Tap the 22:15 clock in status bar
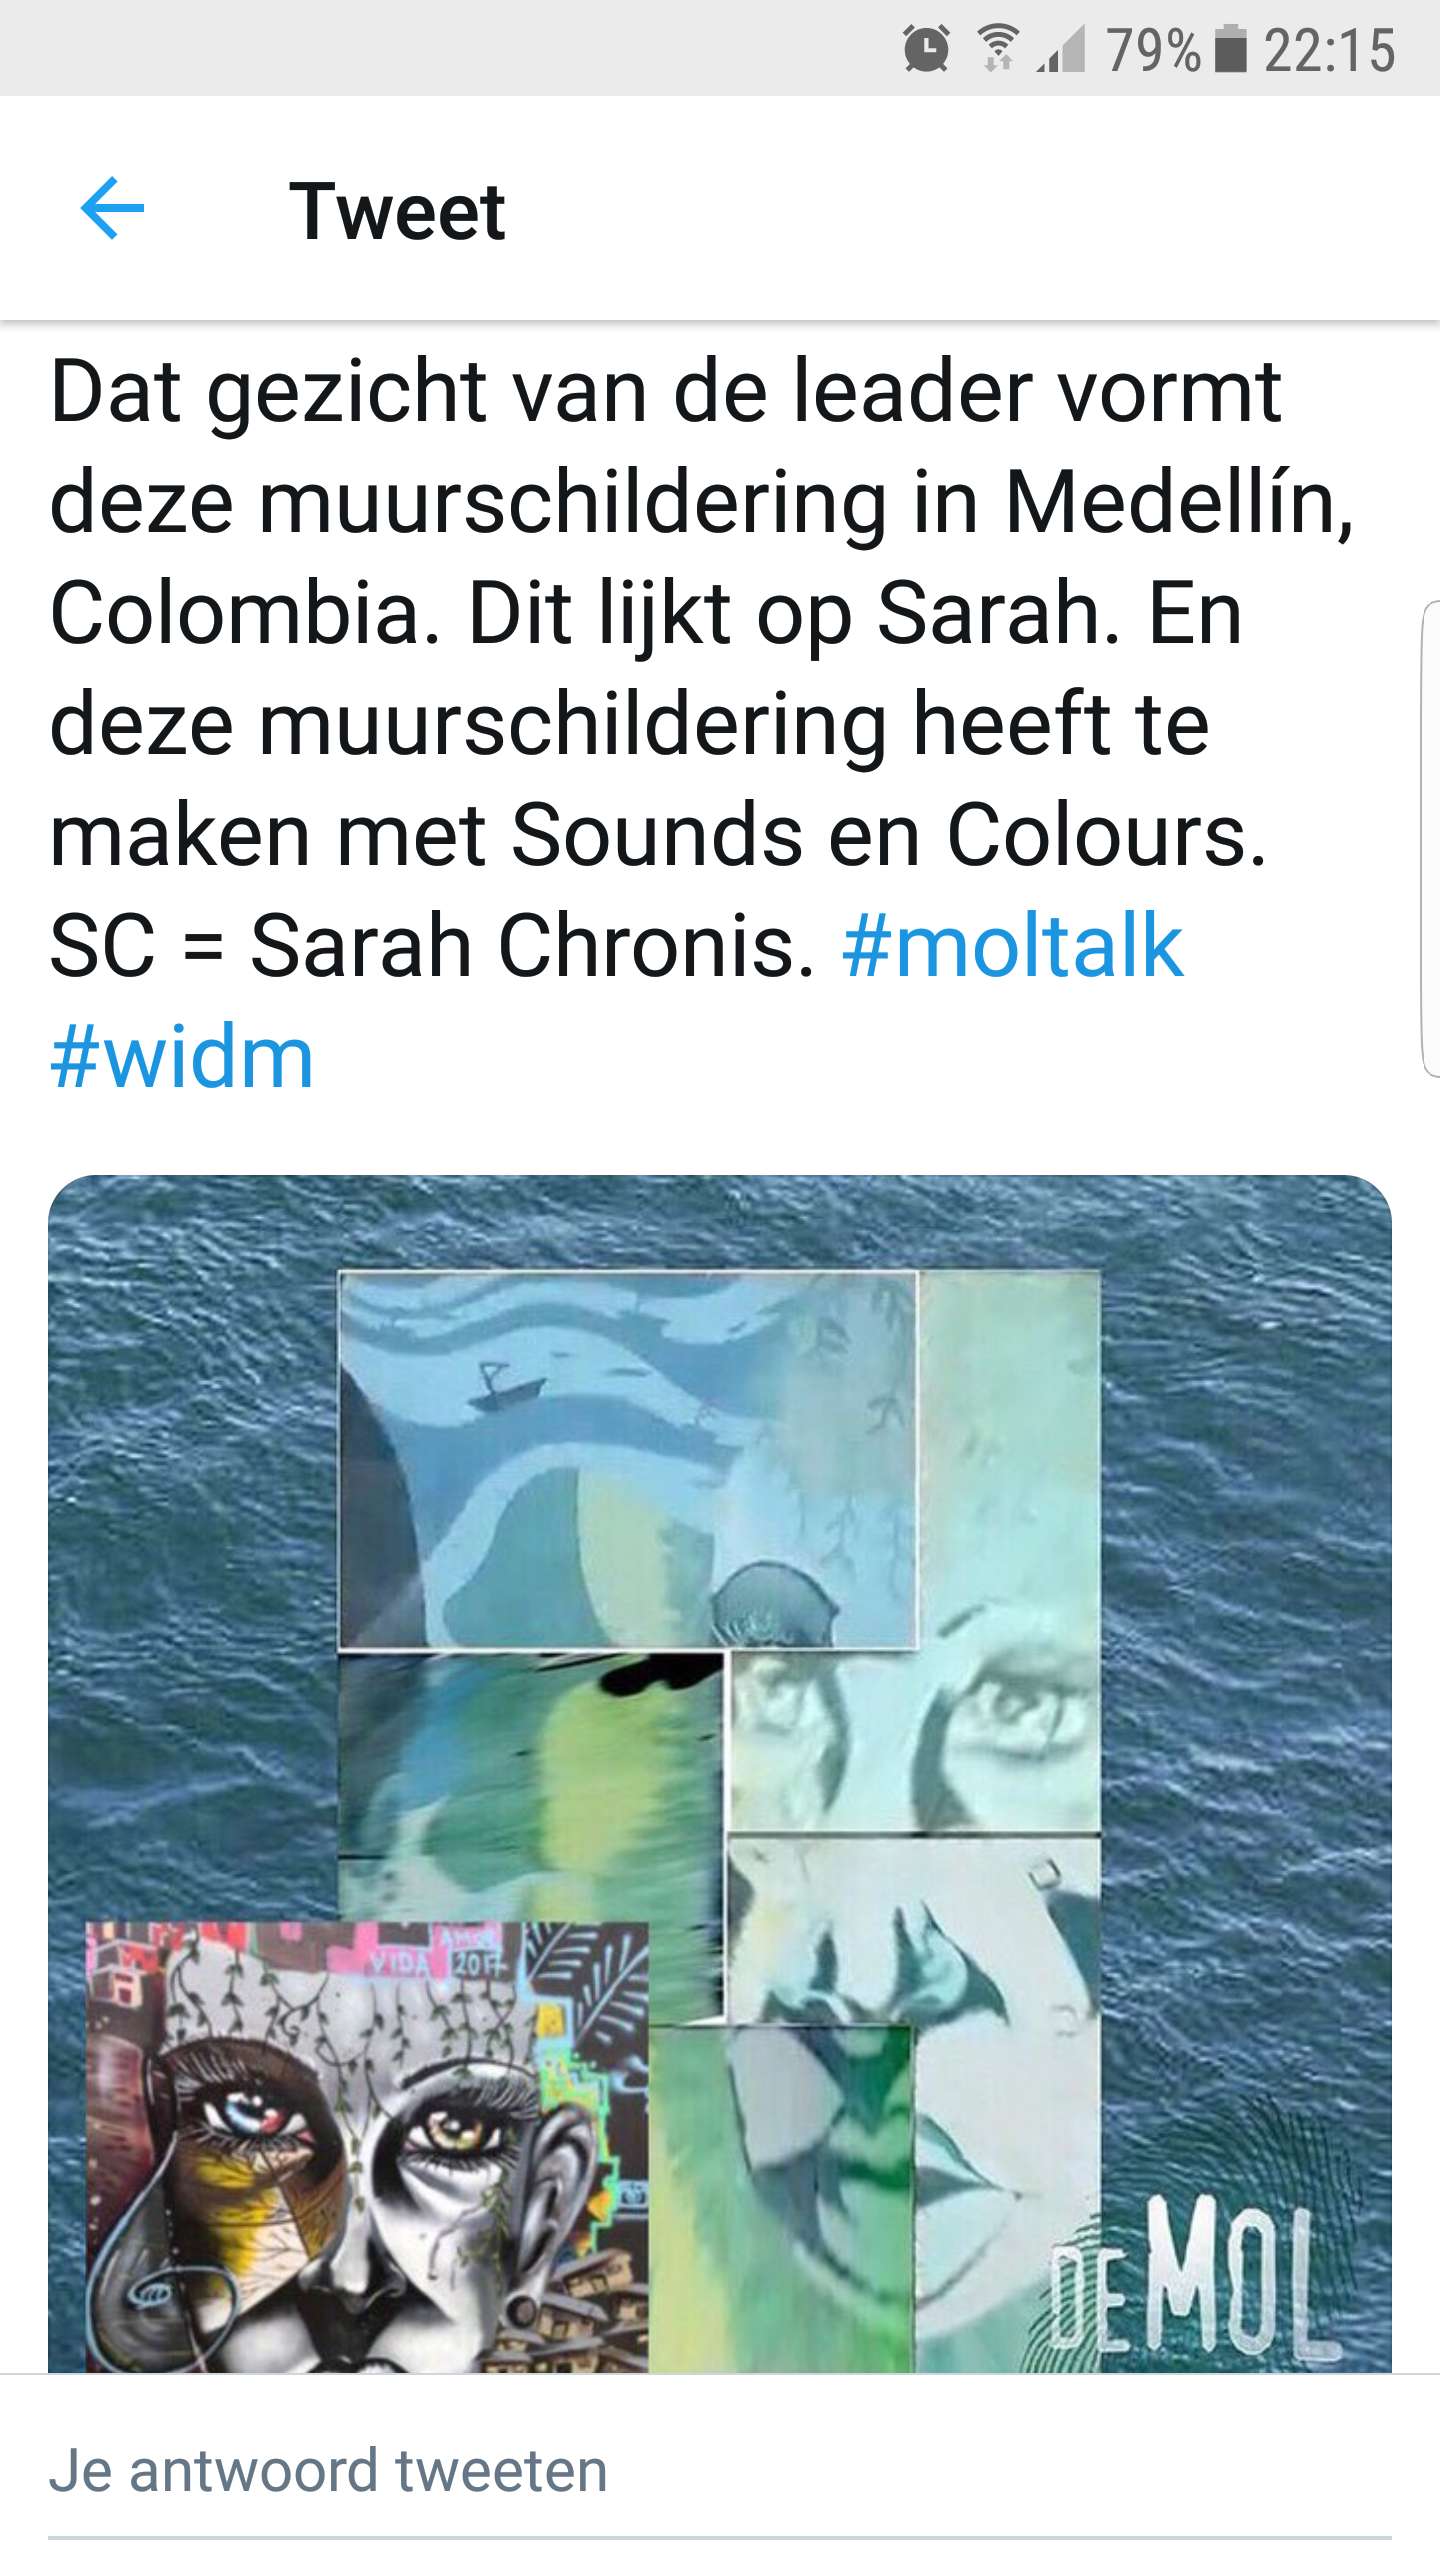This screenshot has height=2560, width=1440. point(1329,50)
